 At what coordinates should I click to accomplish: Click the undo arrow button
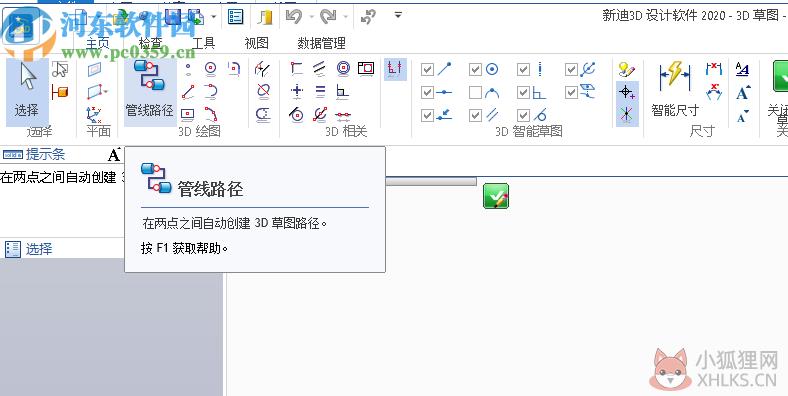click(293, 17)
